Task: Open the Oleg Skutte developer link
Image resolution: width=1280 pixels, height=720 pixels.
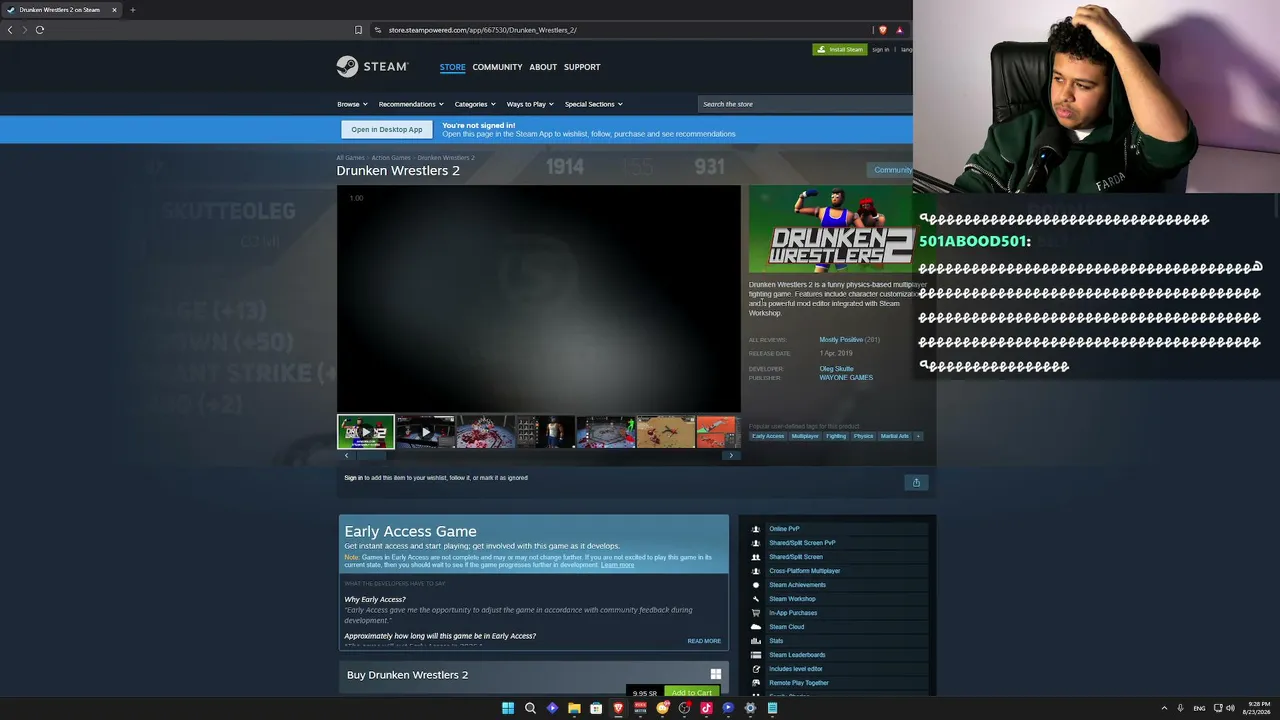Action: (837, 369)
